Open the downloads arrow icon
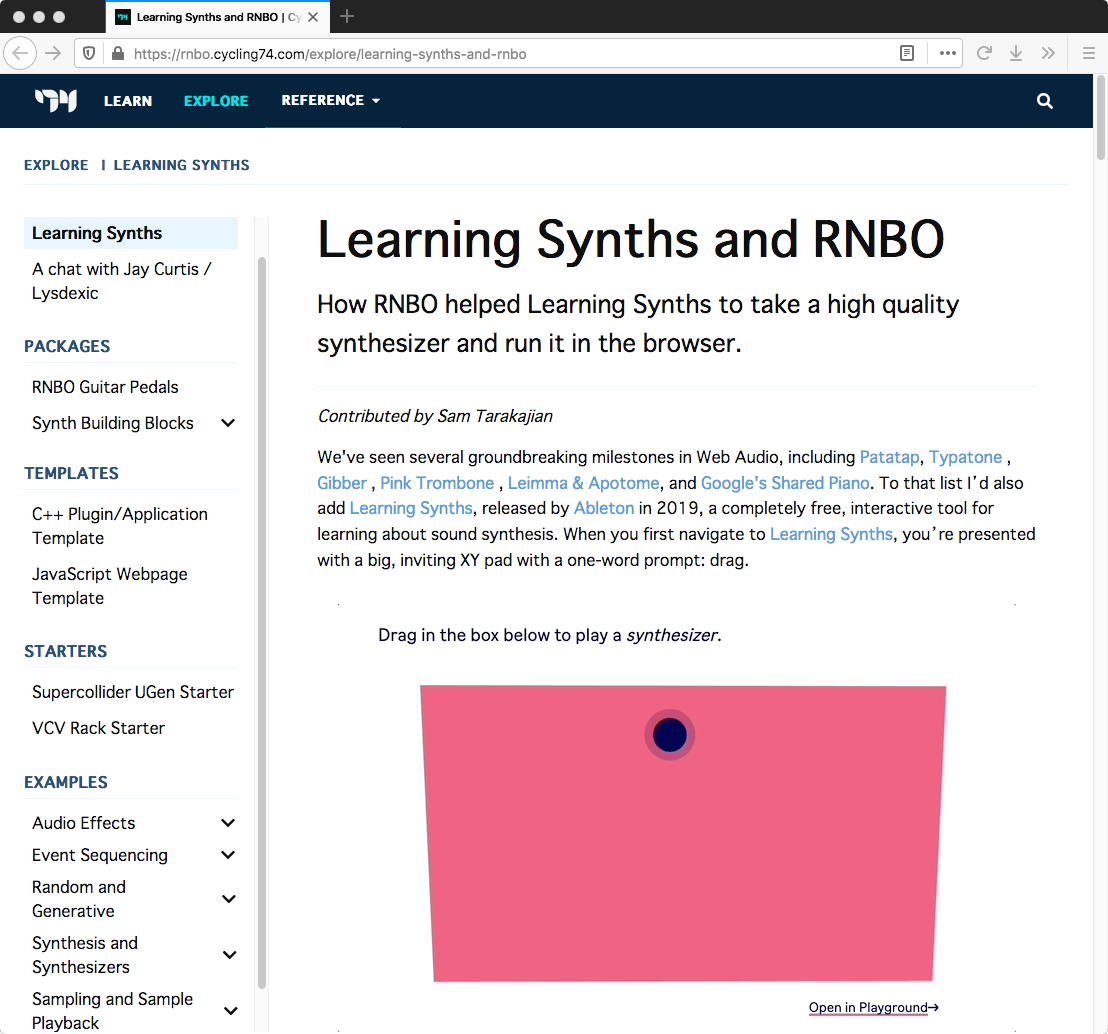 1015,53
